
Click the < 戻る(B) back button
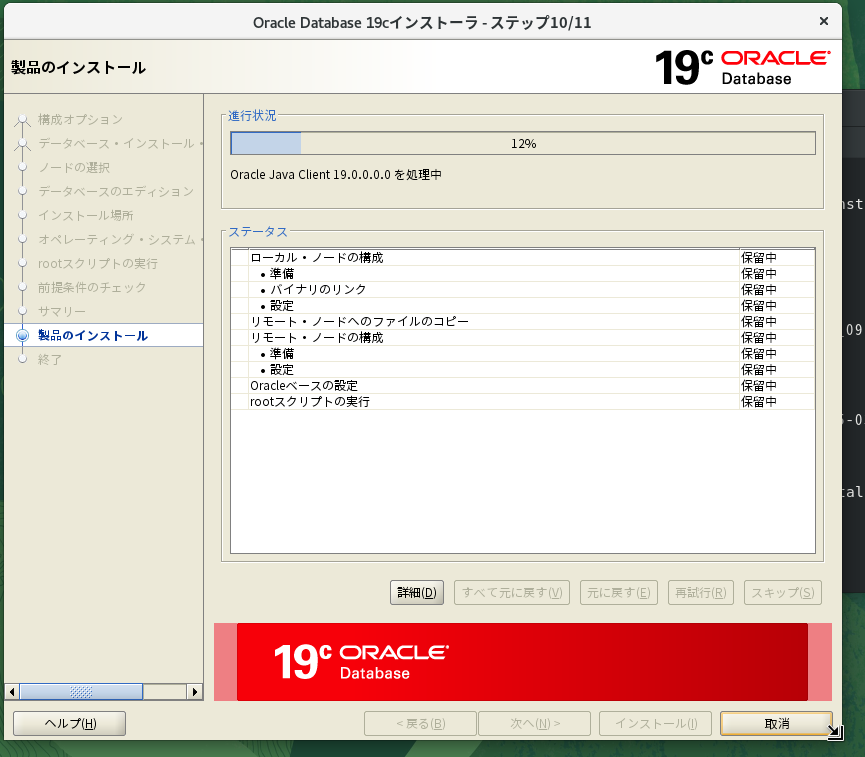[420, 723]
